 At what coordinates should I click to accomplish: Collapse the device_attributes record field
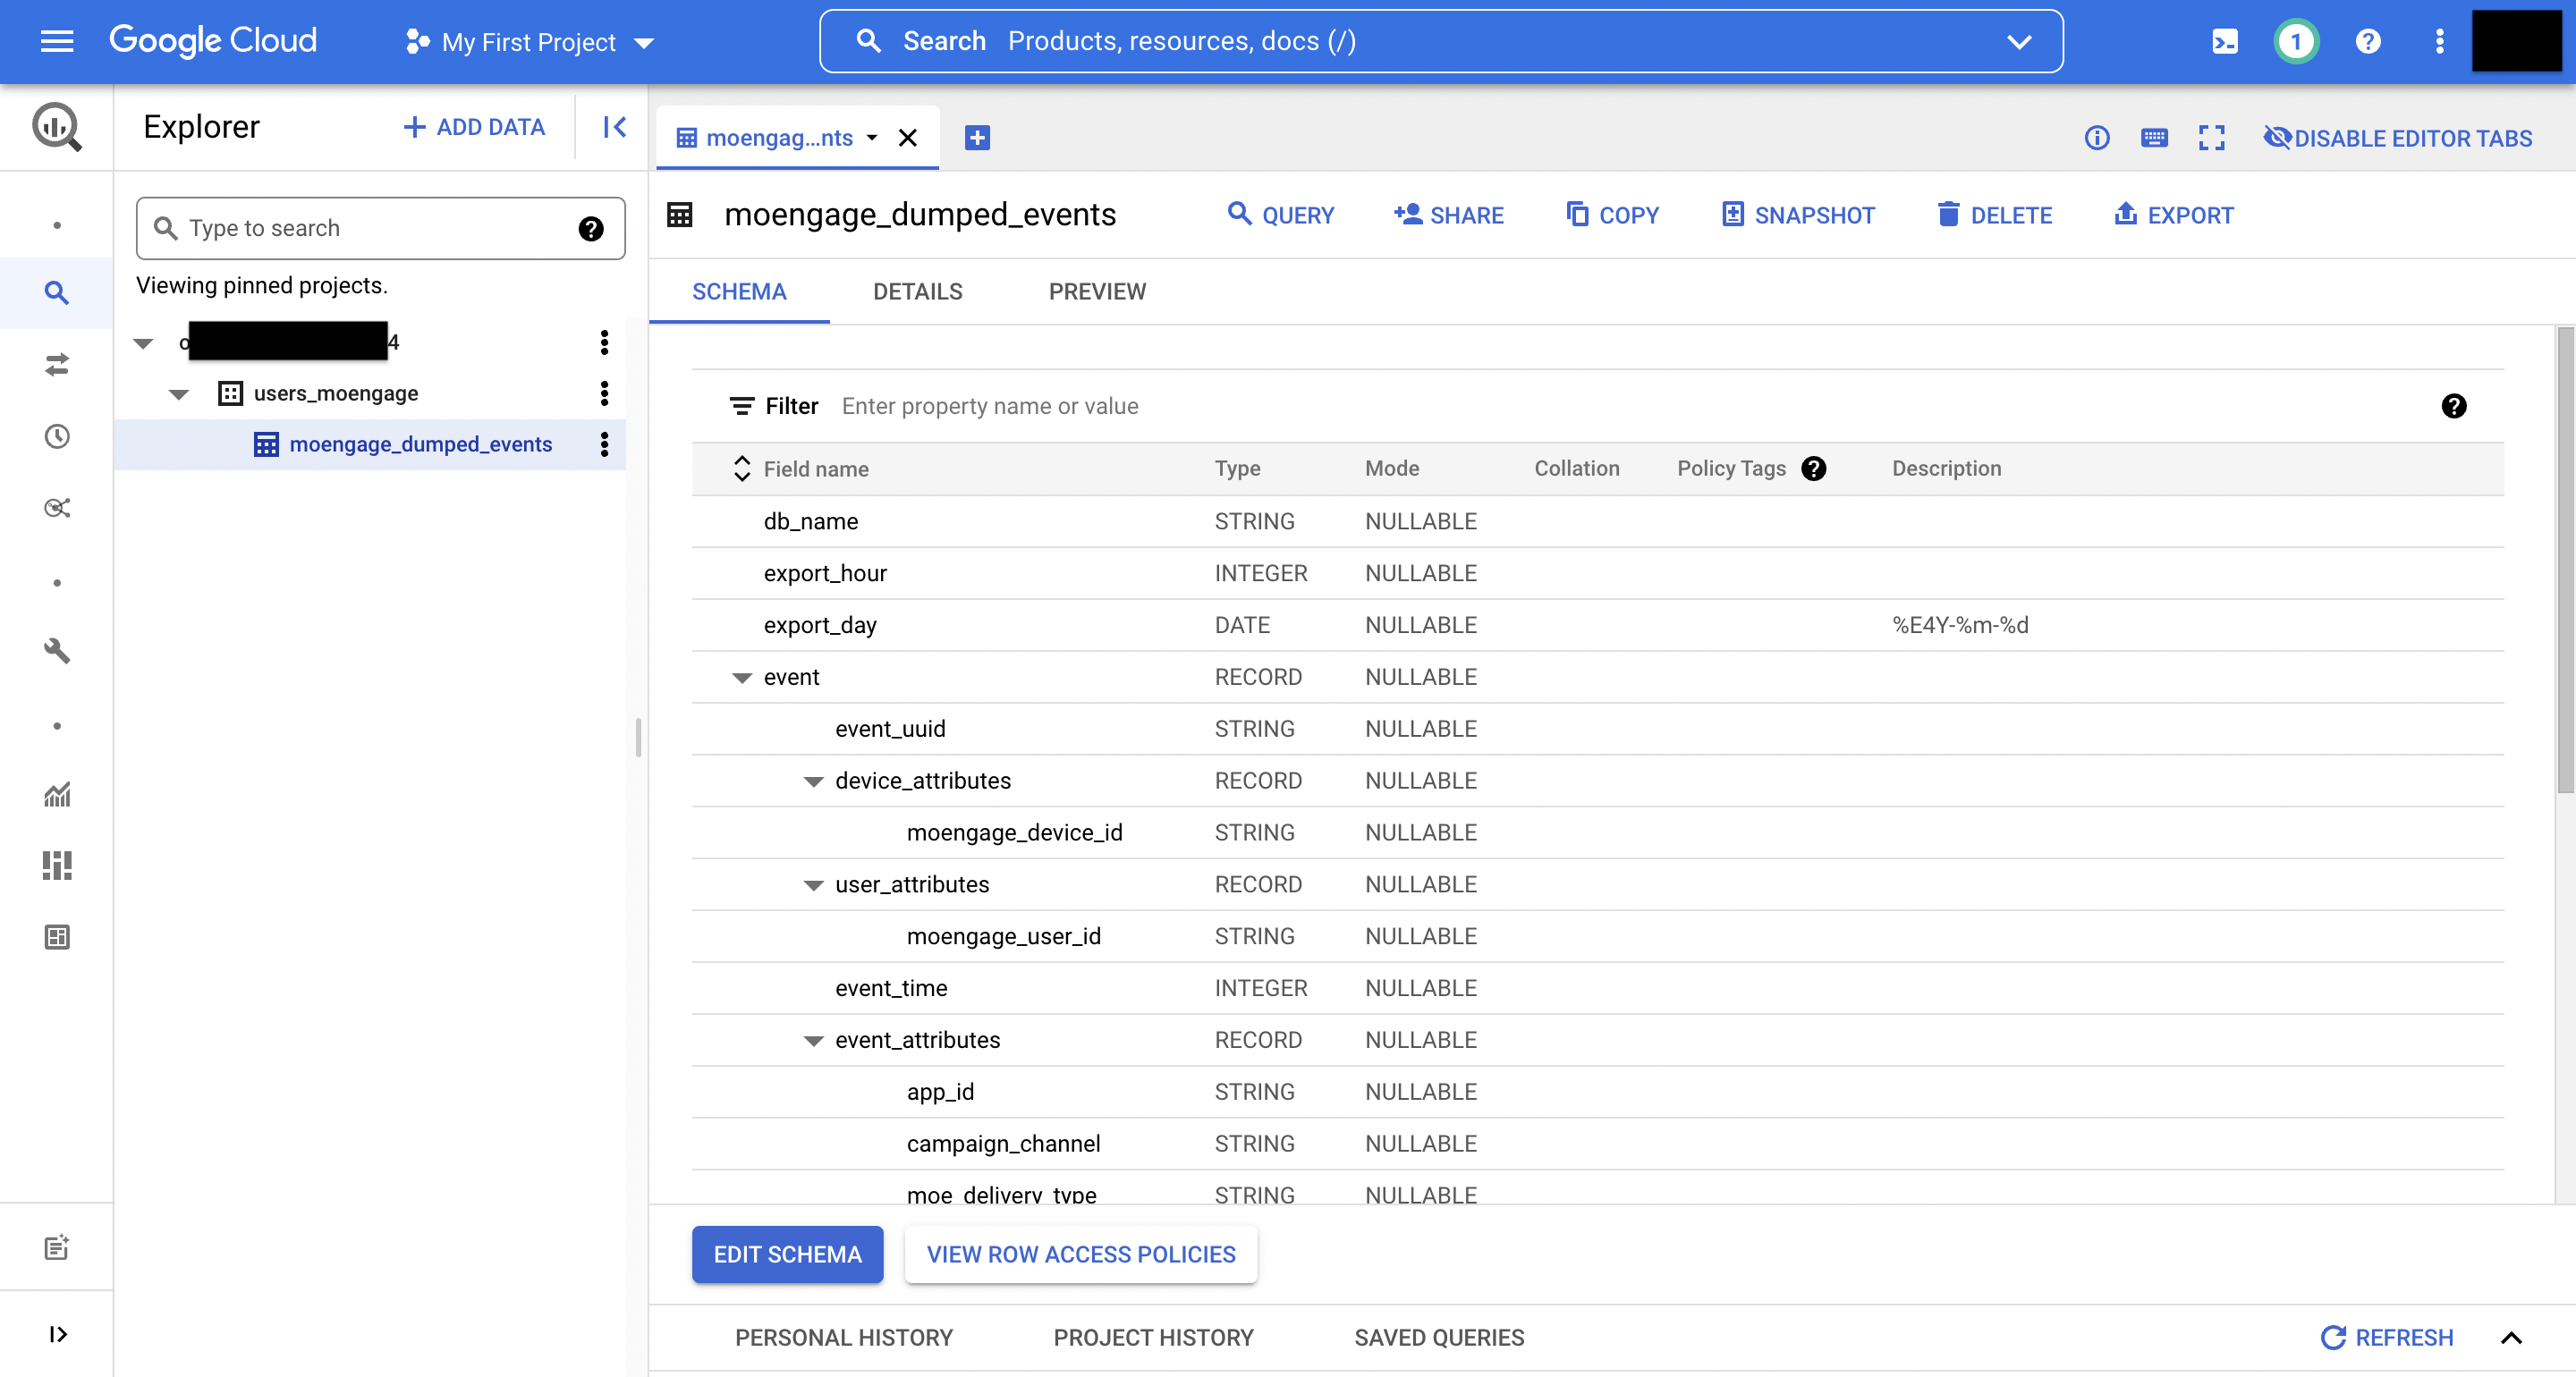(x=813, y=781)
